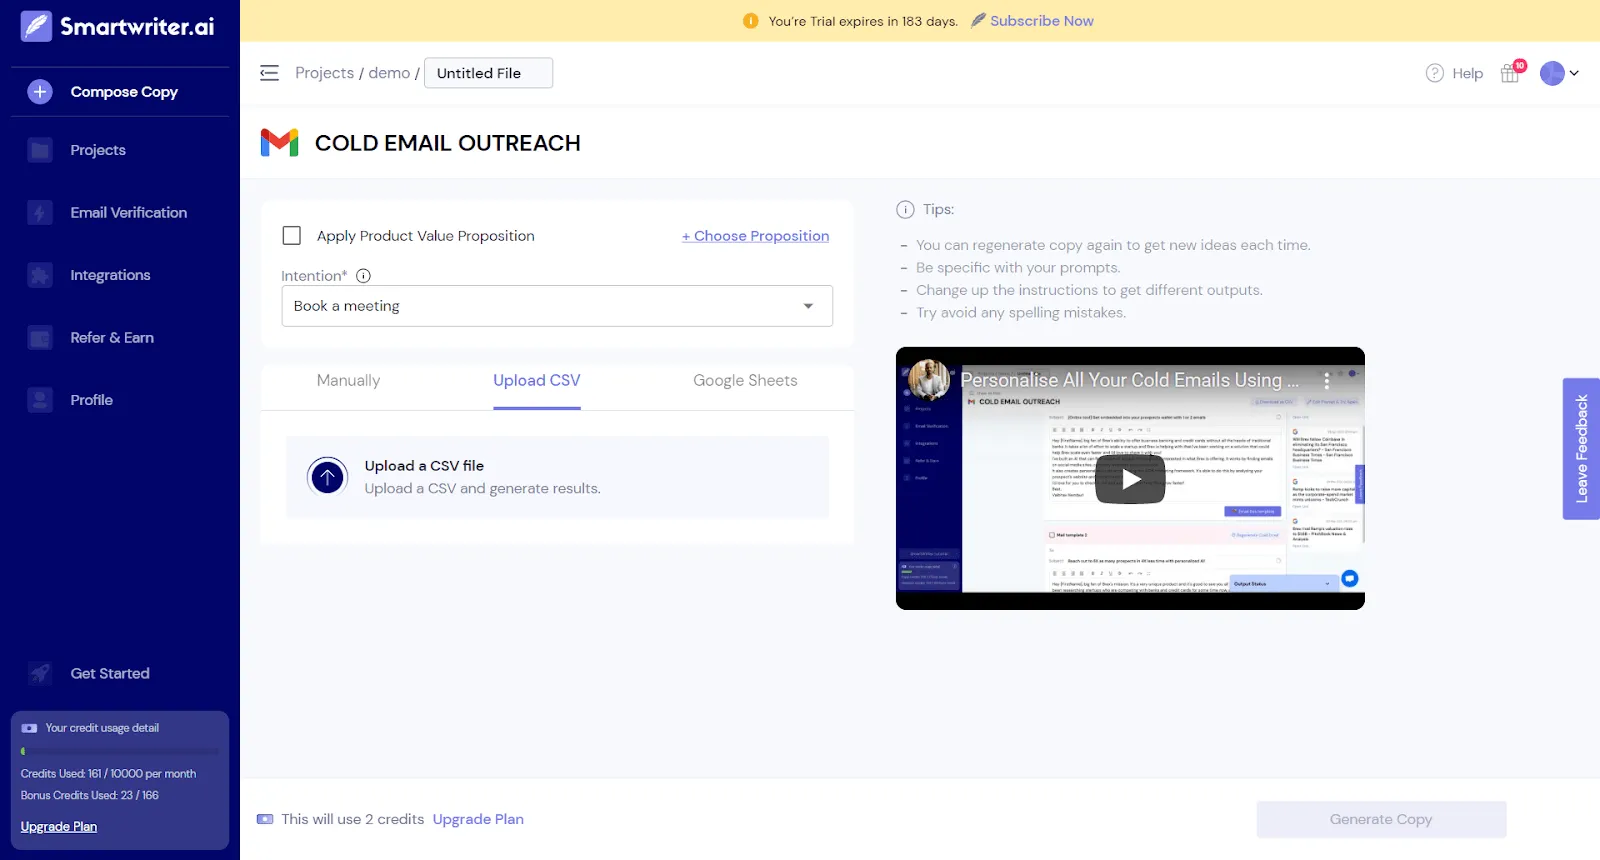Enable Apply Product Value Proposition checkbox
The width and height of the screenshot is (1600, 860).
pyautogui.click(x=292, y=236)
